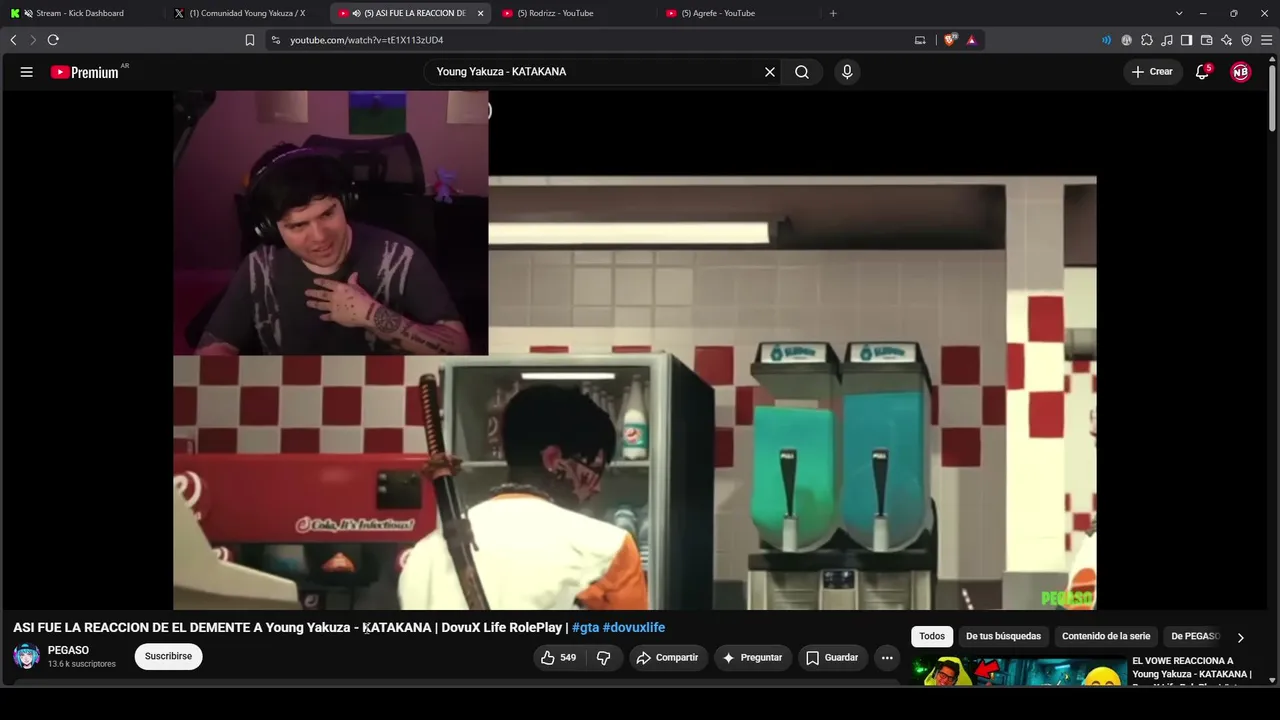
Task: Open the Brave VPN shield icon
Action: (x=1246, y=40)
